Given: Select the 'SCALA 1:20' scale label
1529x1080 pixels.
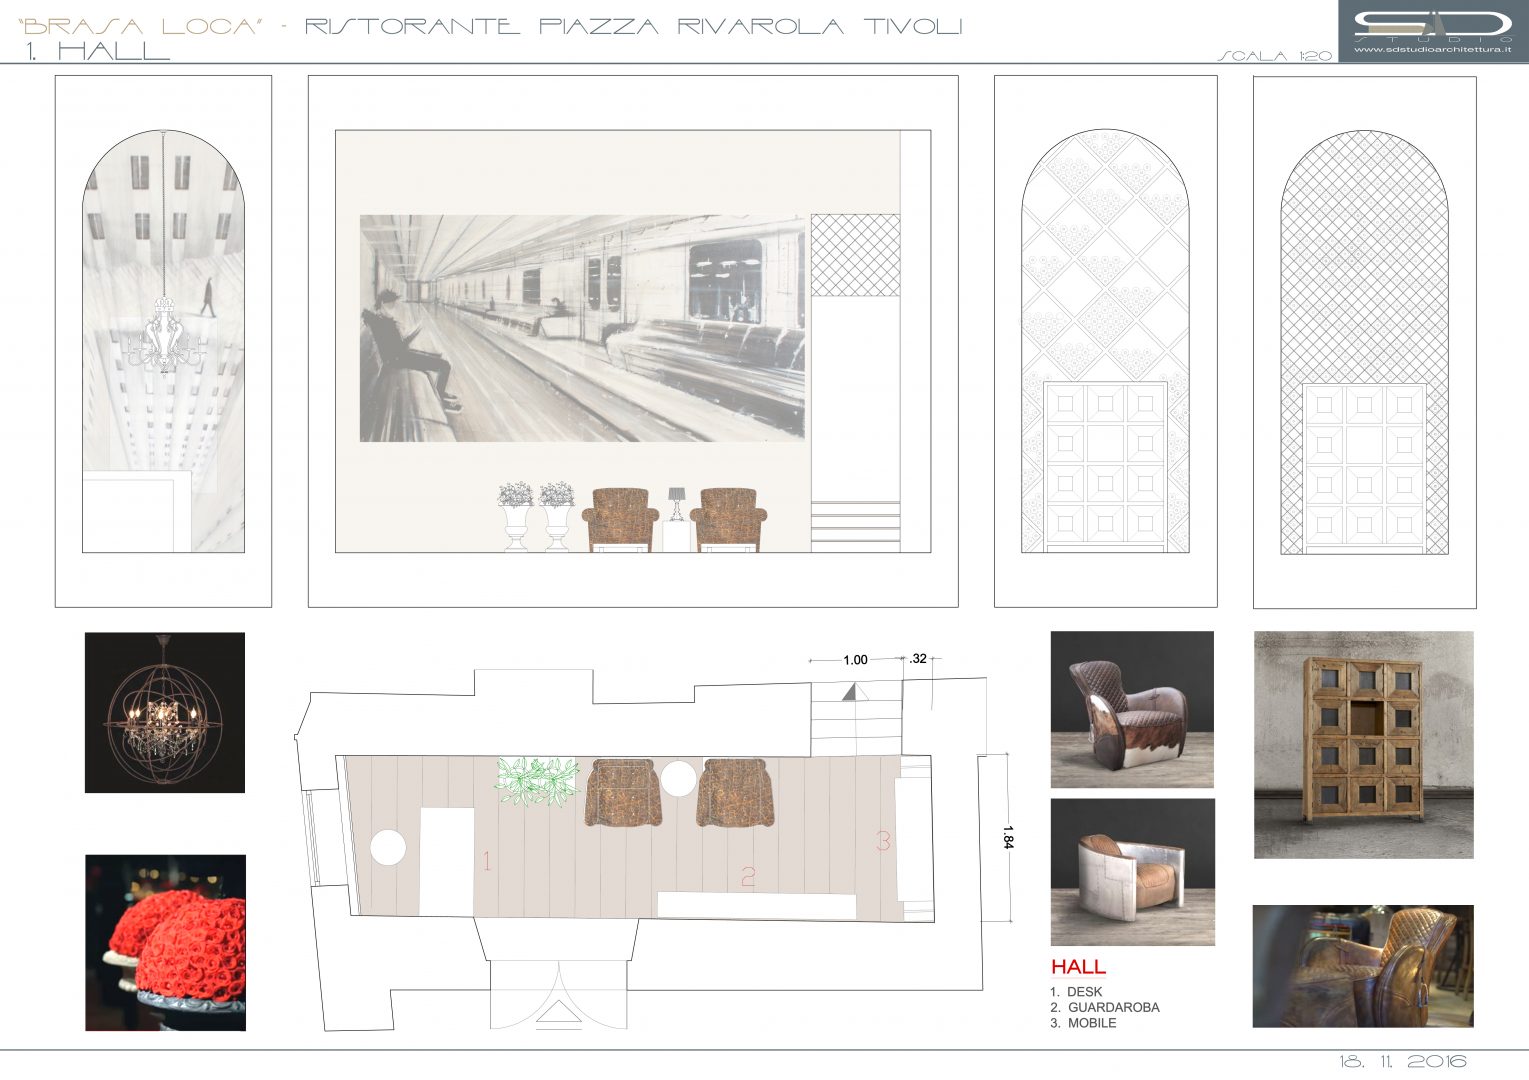Looking at the screenshot, I should pyautogui.click(x=1275, y=56).
